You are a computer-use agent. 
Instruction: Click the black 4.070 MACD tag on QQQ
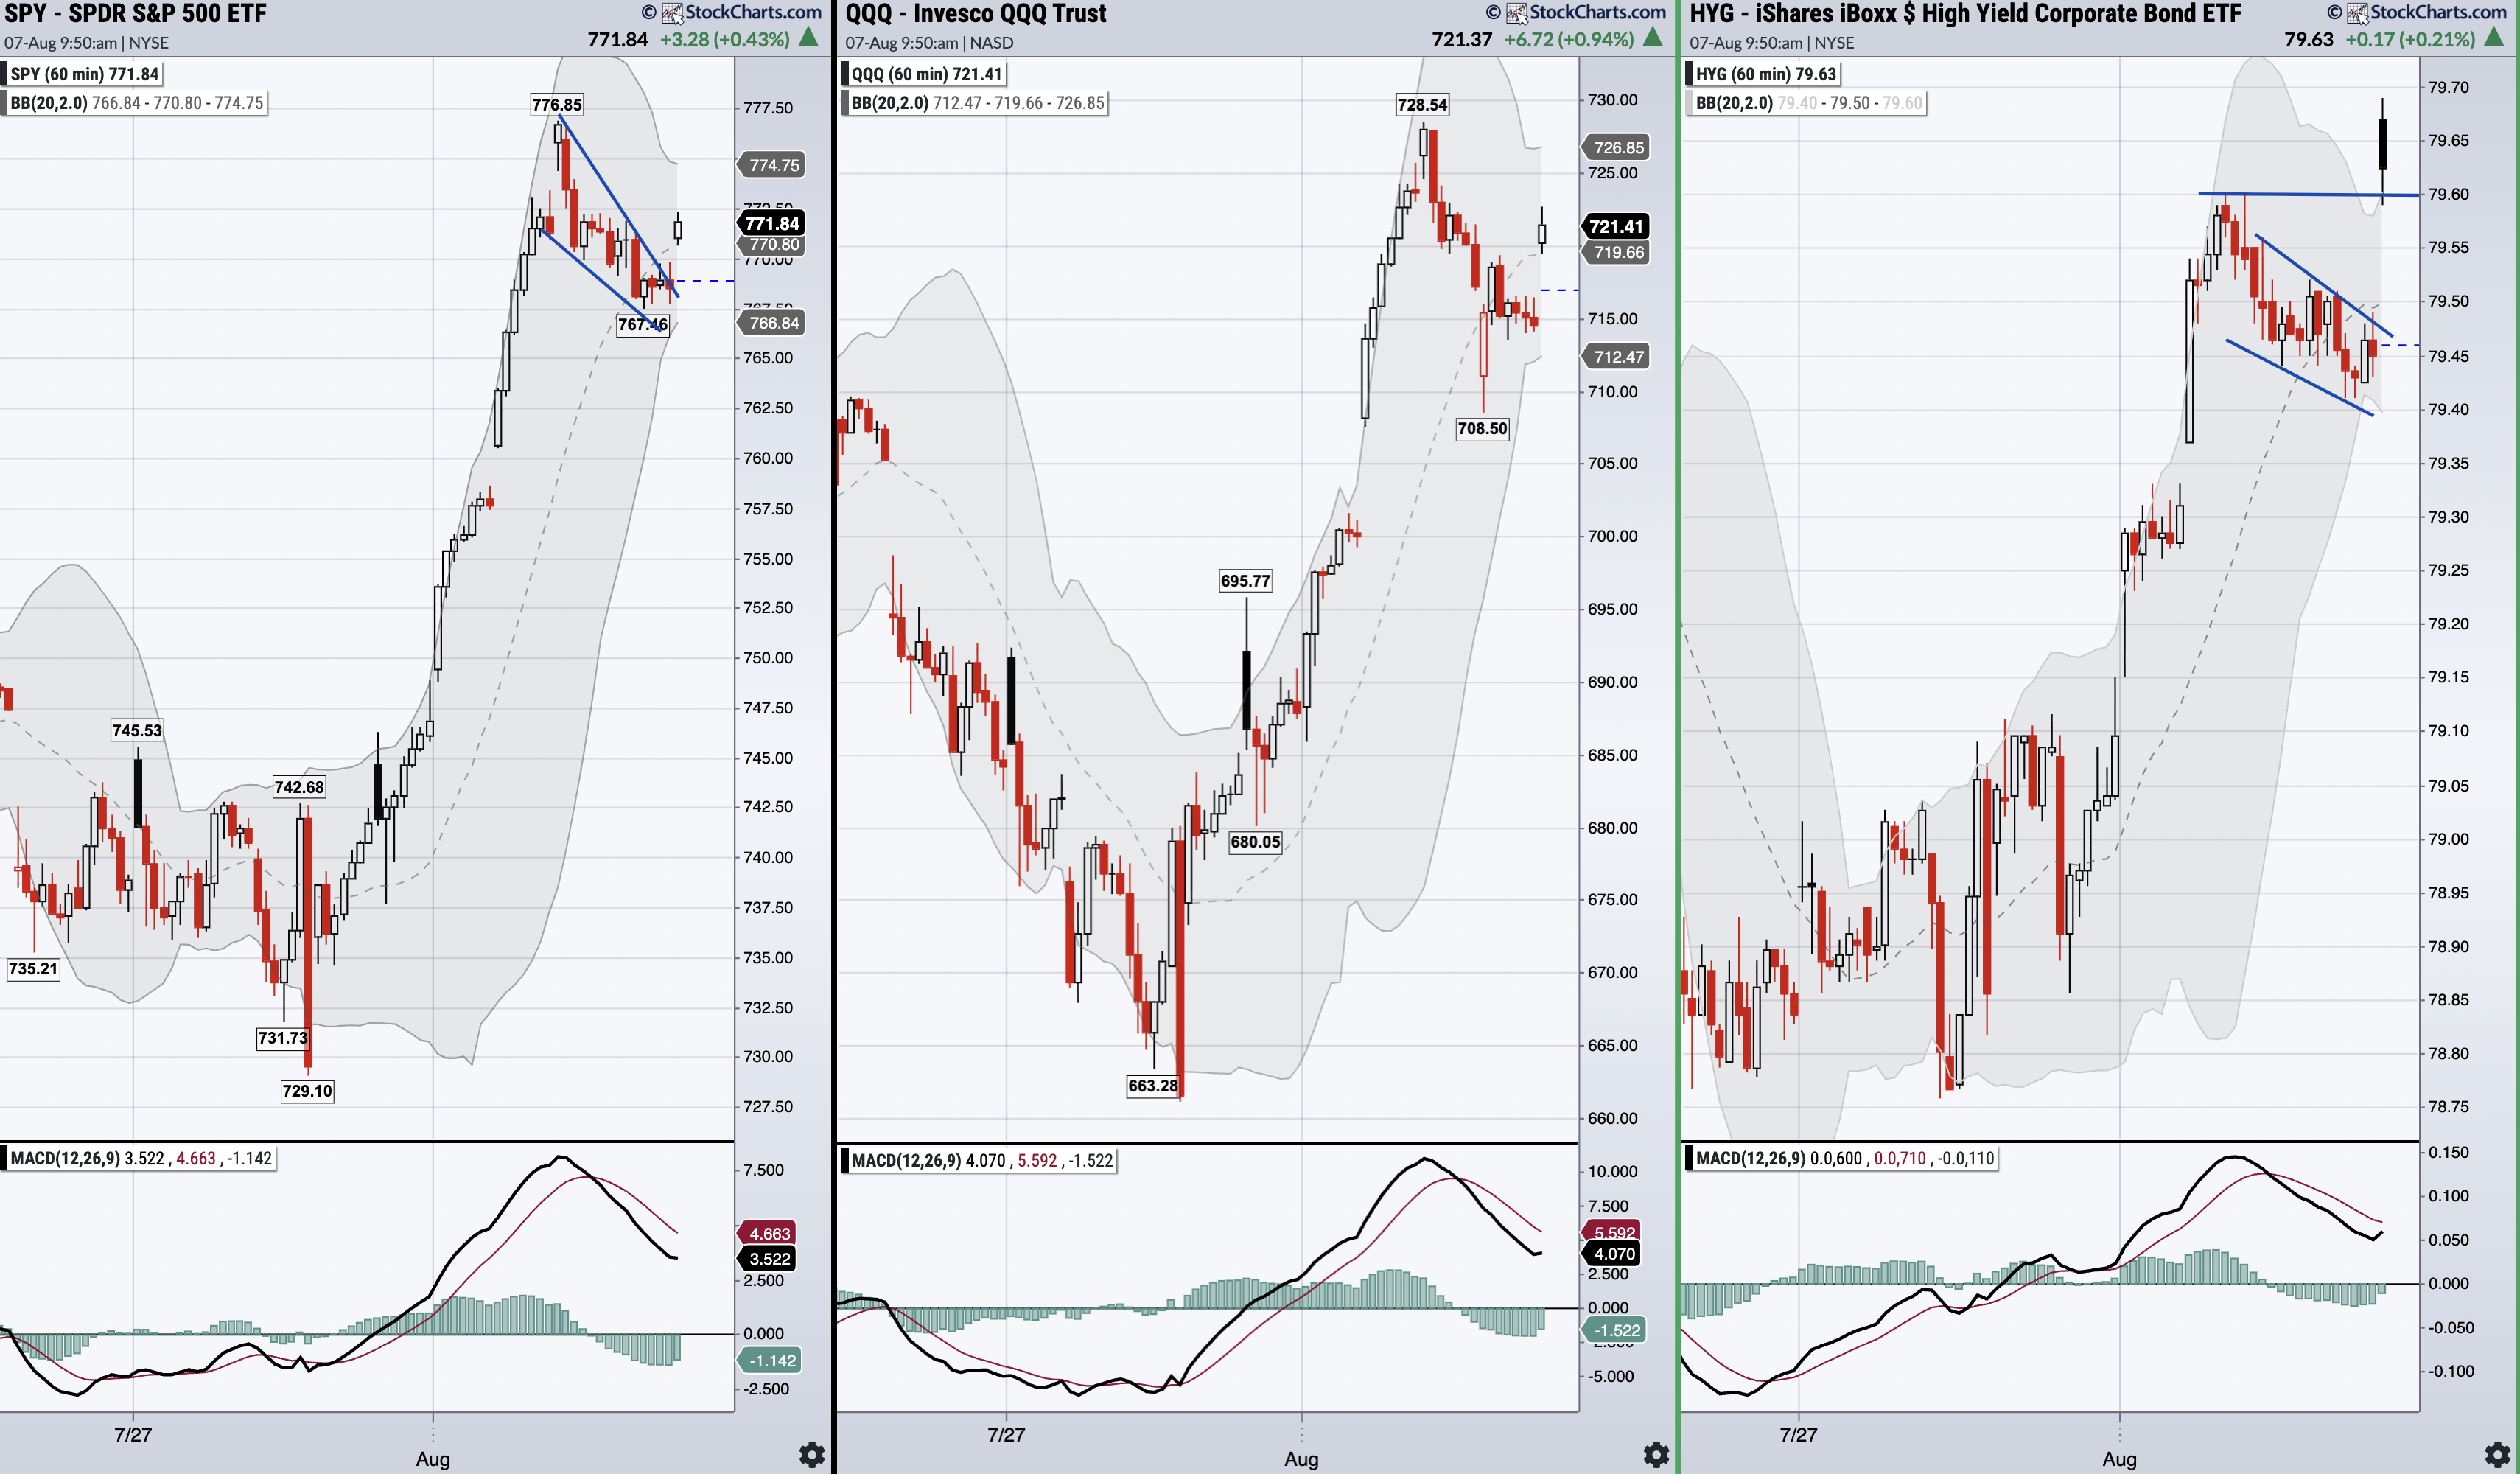(1612, 1254)
